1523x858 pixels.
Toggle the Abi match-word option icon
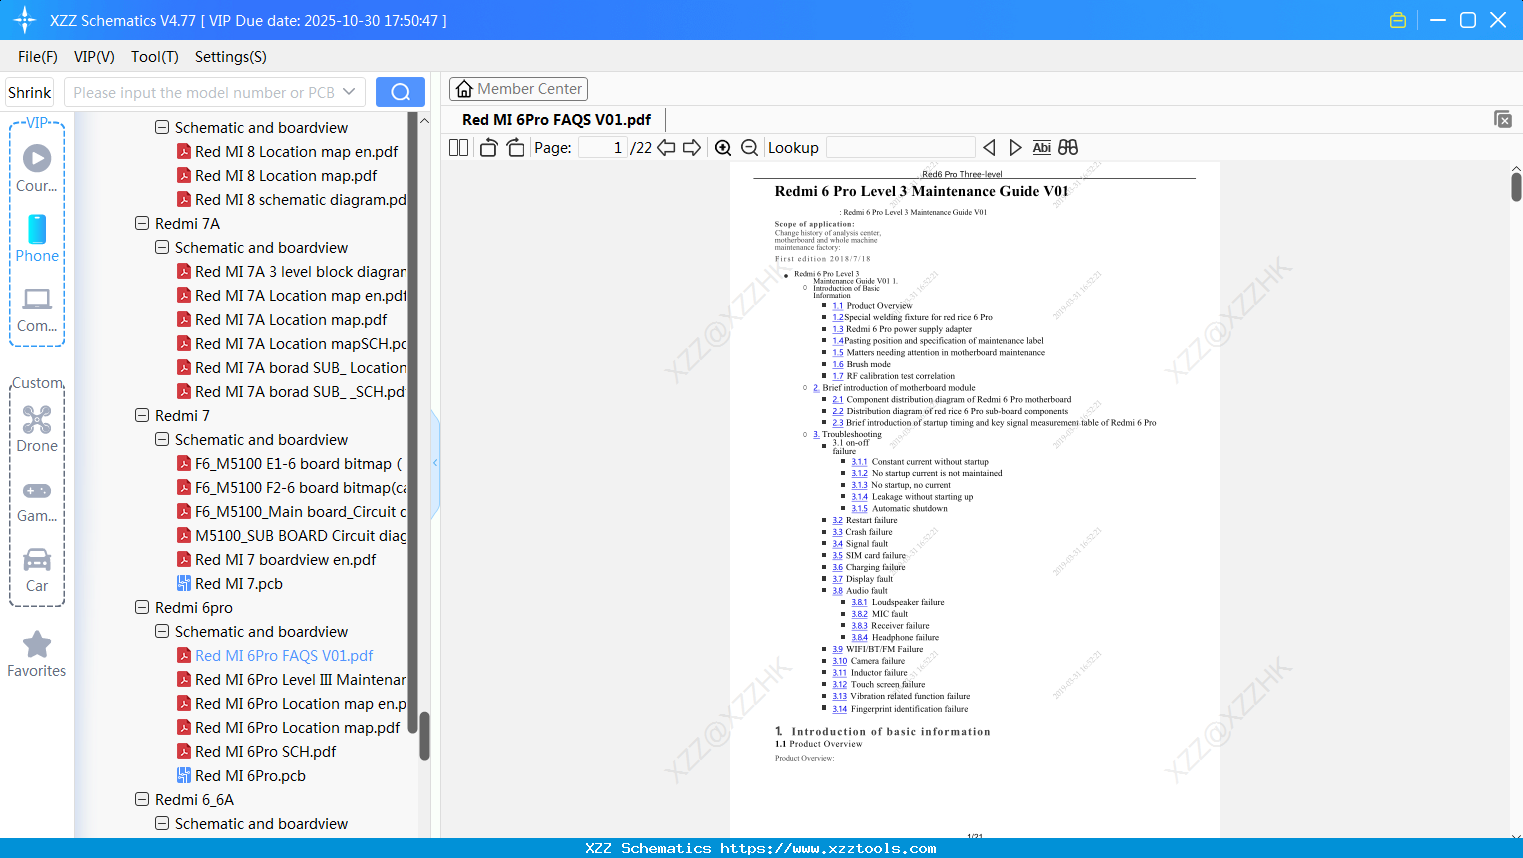pyautogui.click(x=1041, y=148)
